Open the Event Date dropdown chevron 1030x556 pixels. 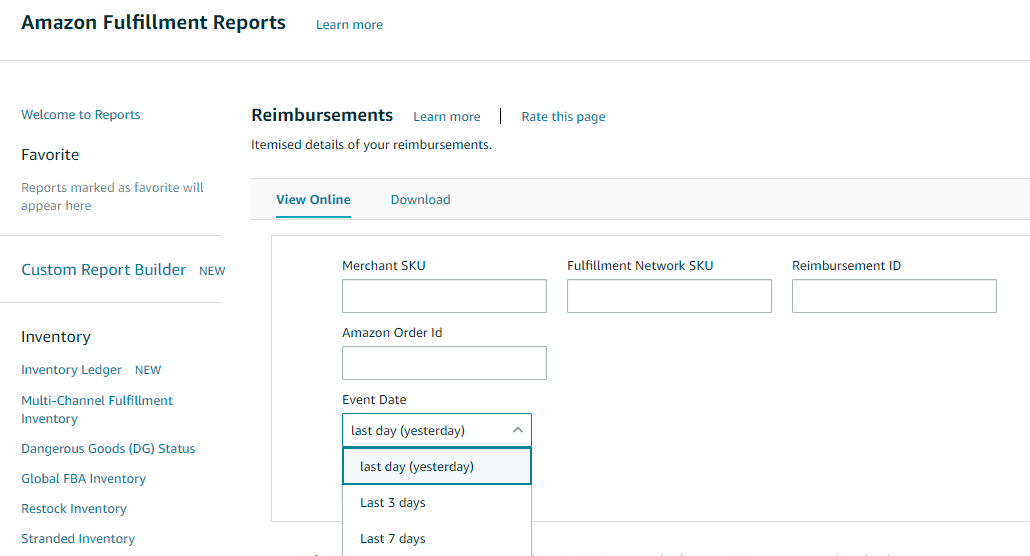coord(517,430)
